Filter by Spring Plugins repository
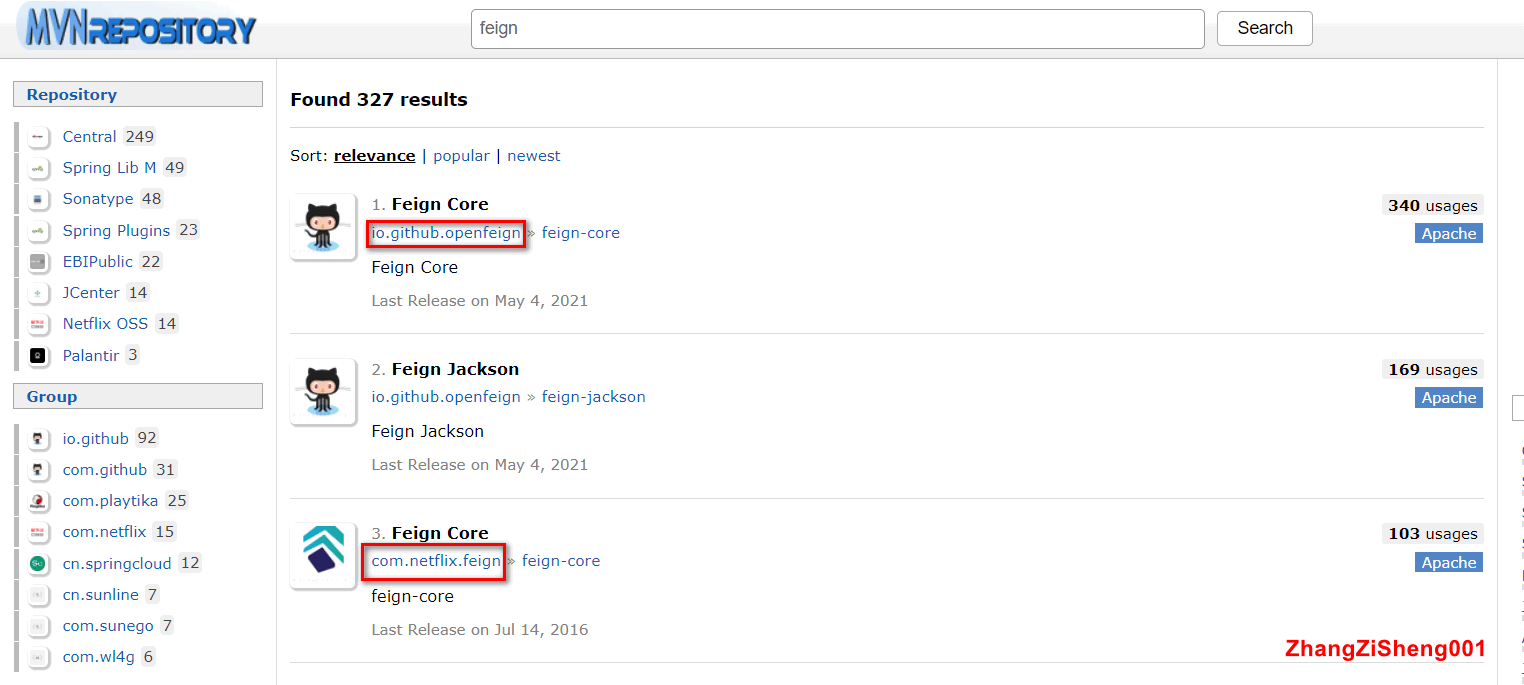The height and width of the screenshot is (685, 1524). pyautogui.click(x=116, y=231)
